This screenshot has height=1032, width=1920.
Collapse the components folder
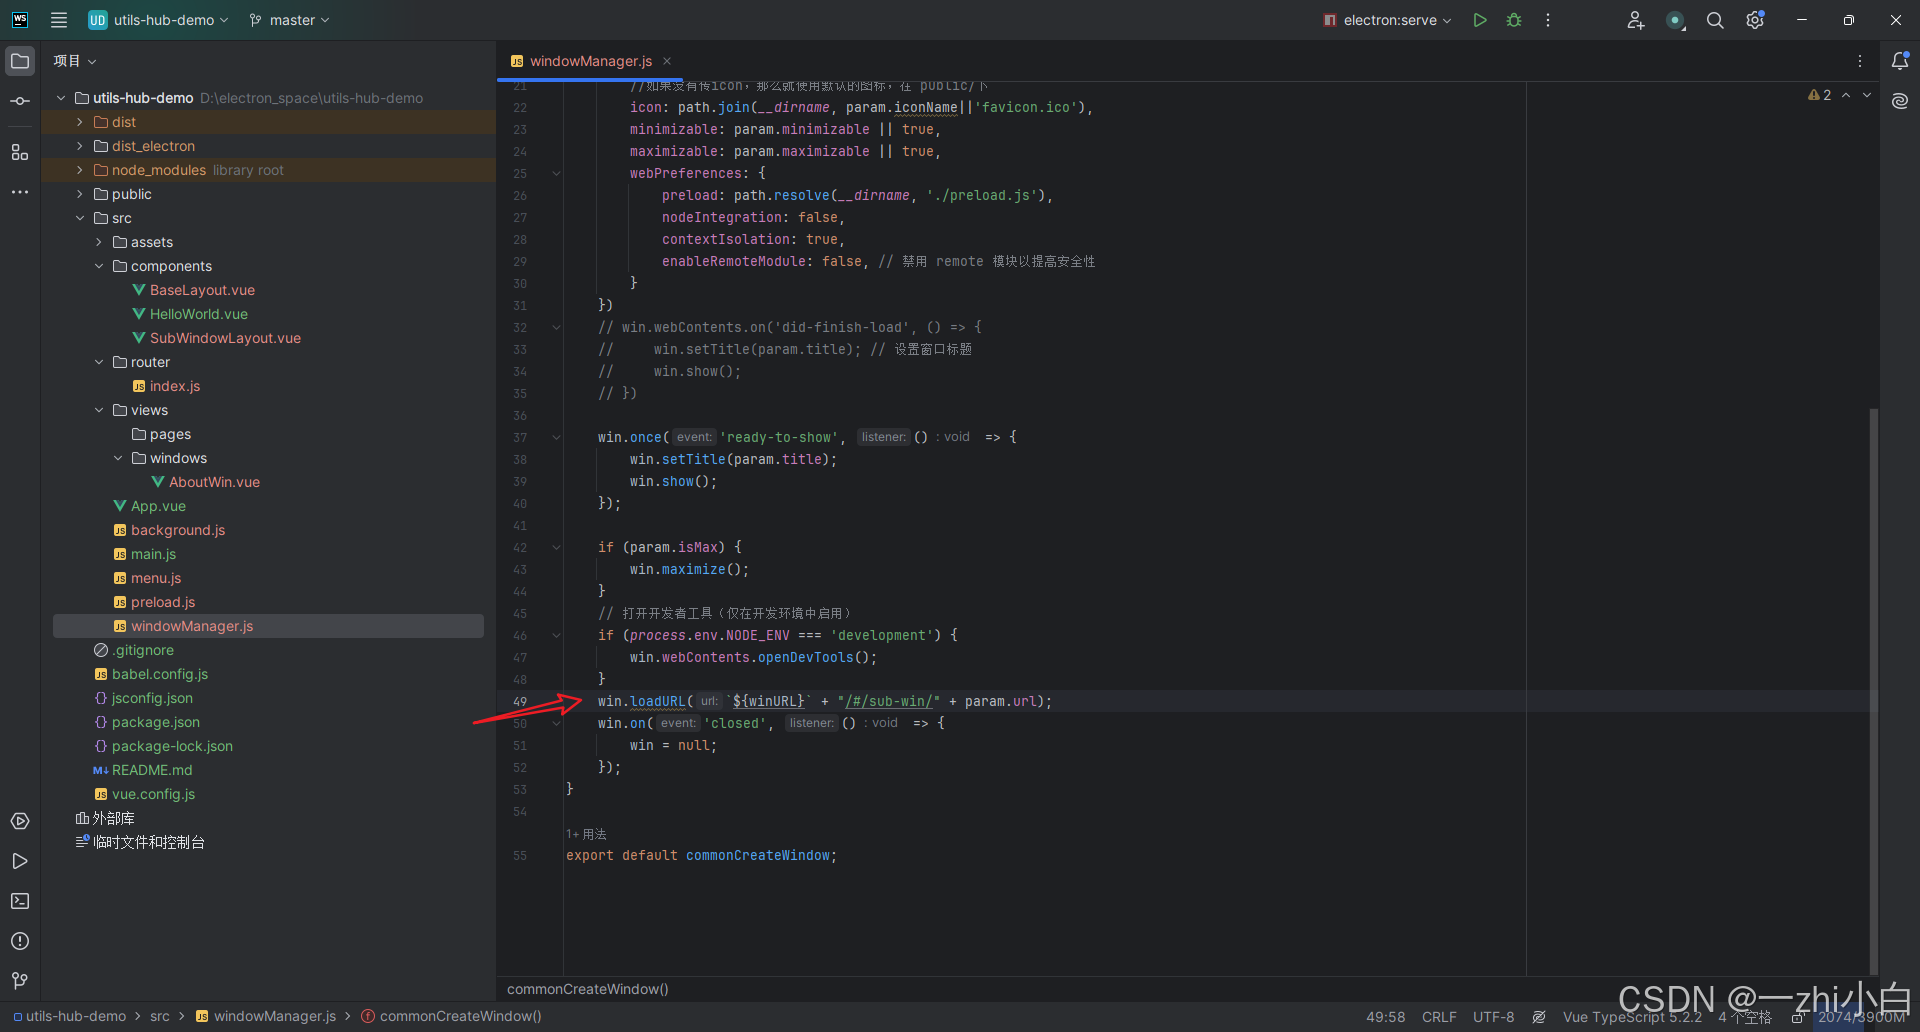click(x=99, y=266)
